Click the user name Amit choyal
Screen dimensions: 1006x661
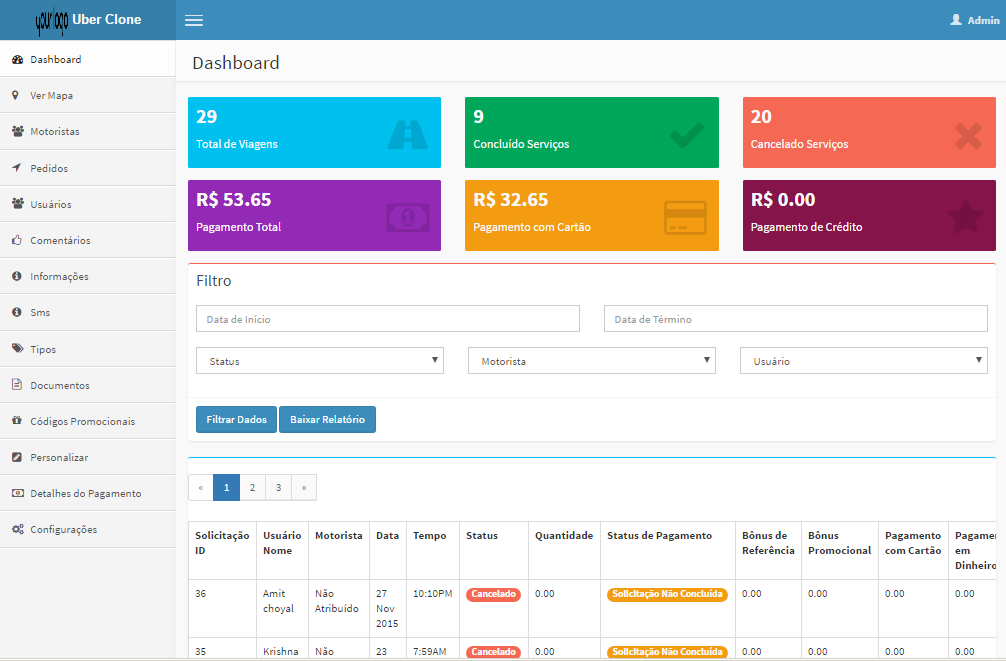coord(278,601)
